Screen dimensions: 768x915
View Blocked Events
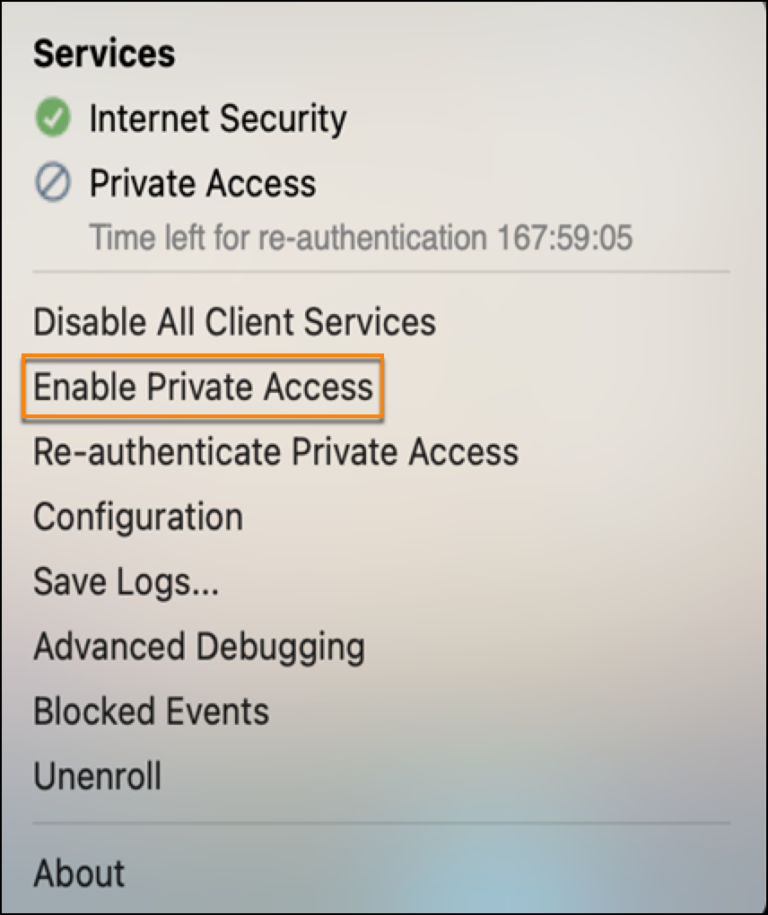151,711
